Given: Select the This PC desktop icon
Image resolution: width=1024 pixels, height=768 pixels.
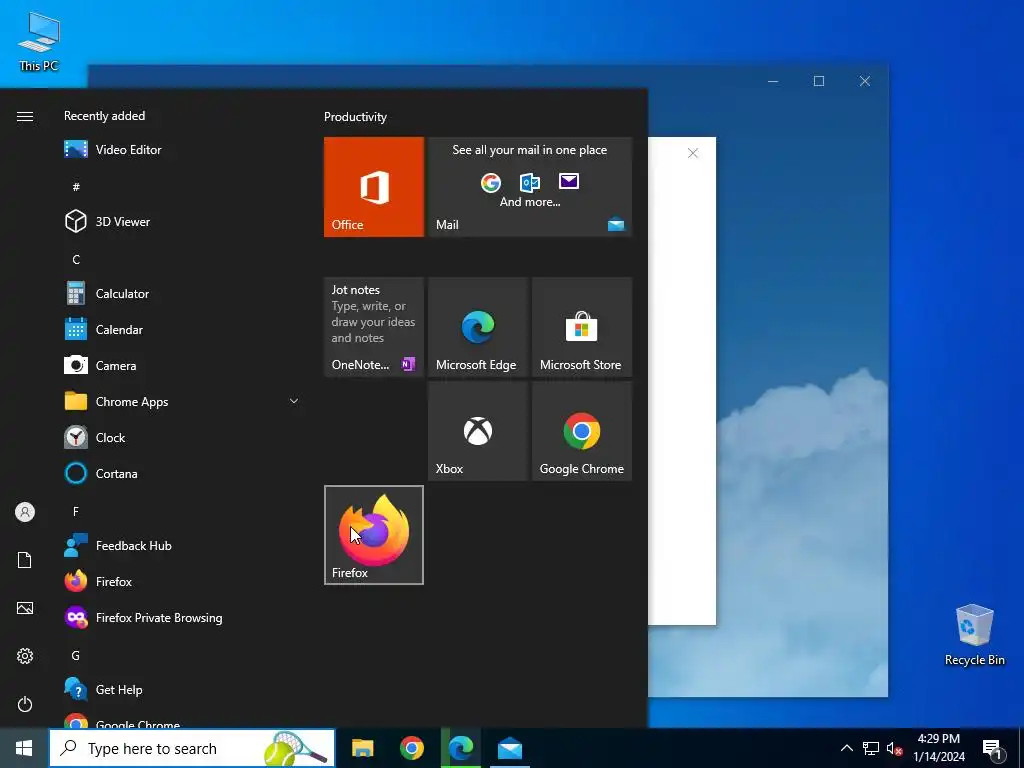Looking at the screenshot, I should 39,42.
